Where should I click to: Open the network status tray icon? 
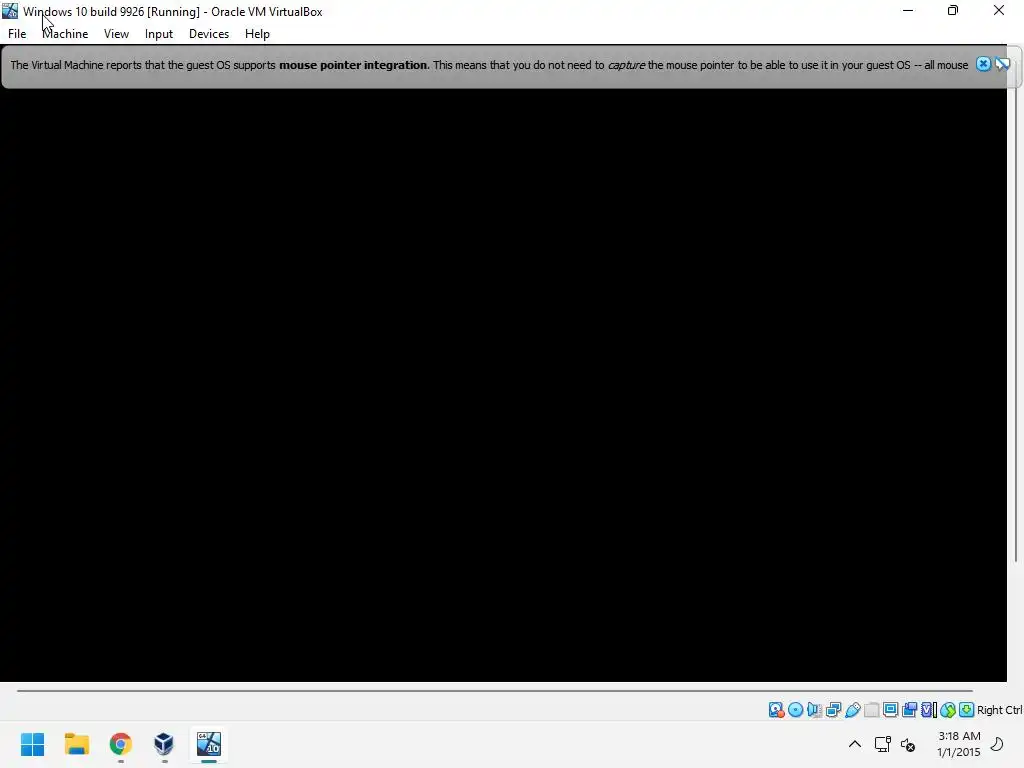click(x=883, y=744)
